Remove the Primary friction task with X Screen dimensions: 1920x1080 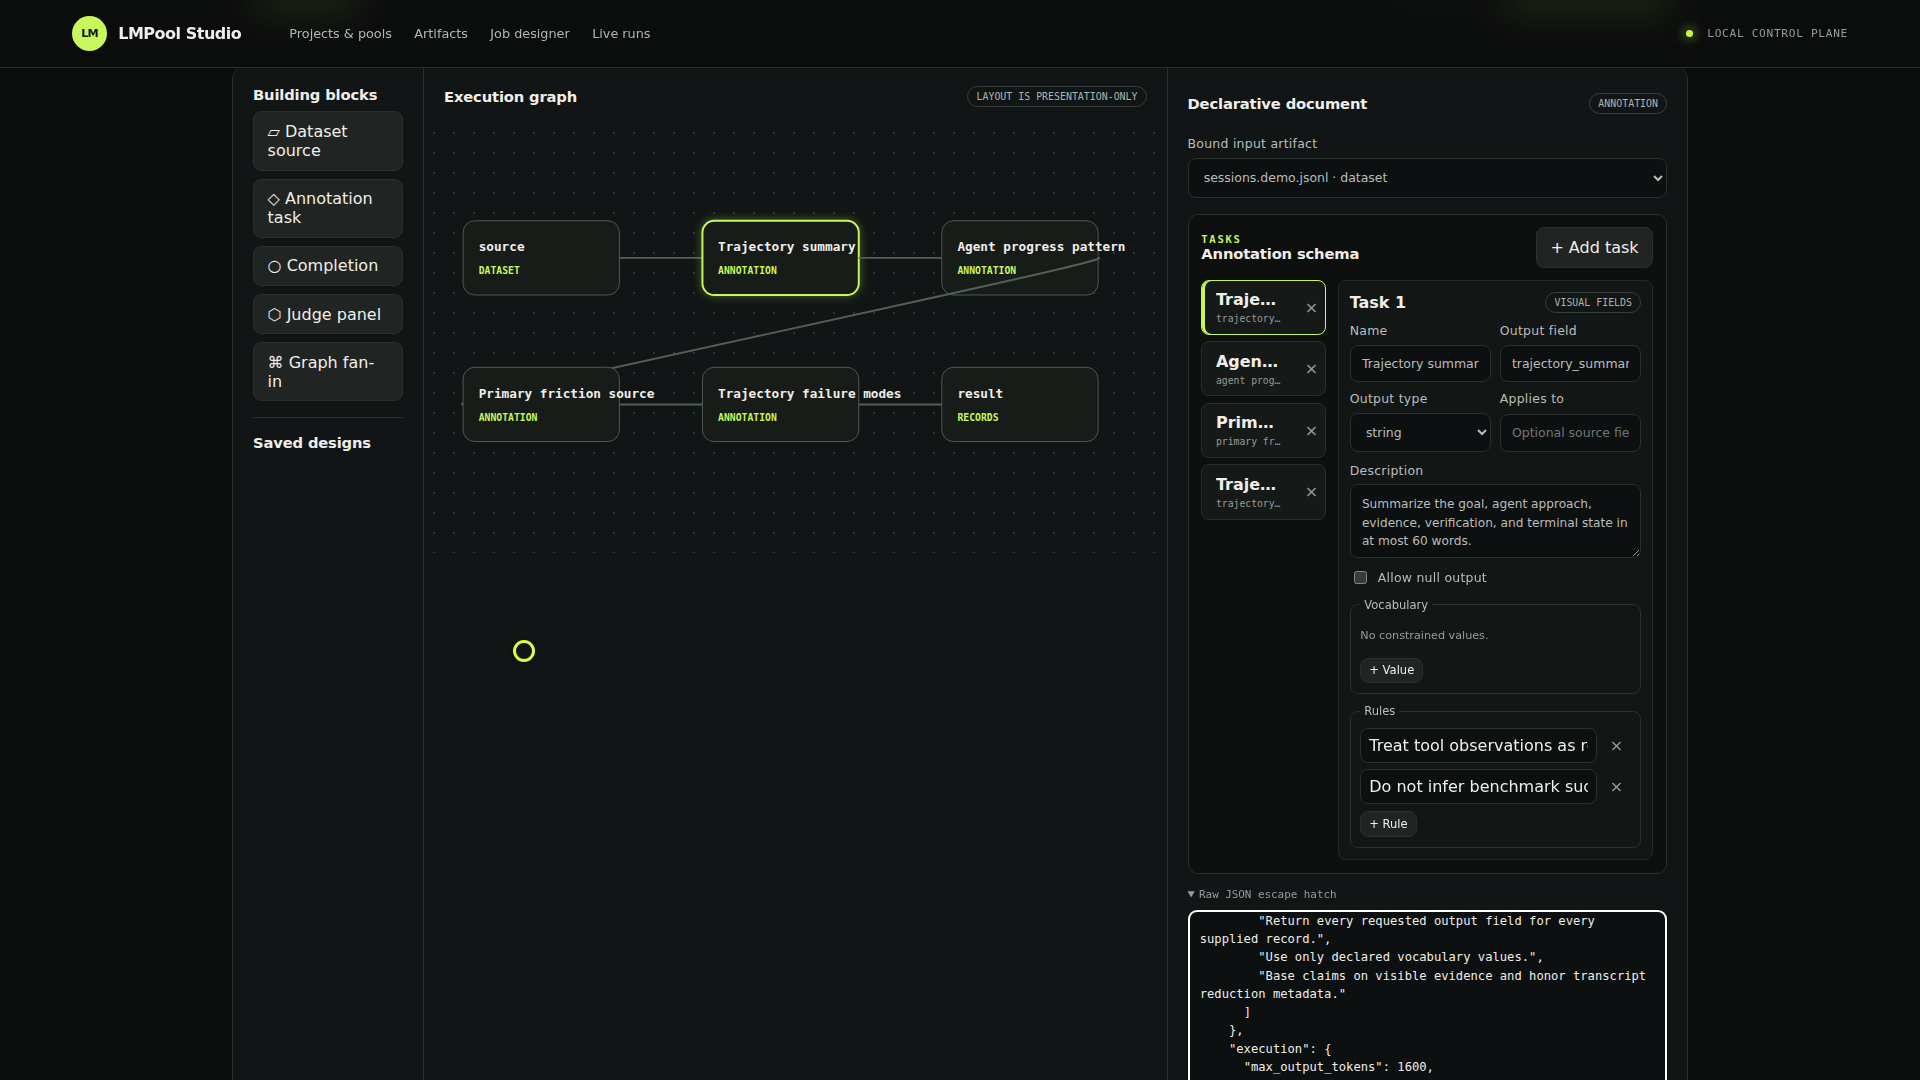[x=1311, y=431]
